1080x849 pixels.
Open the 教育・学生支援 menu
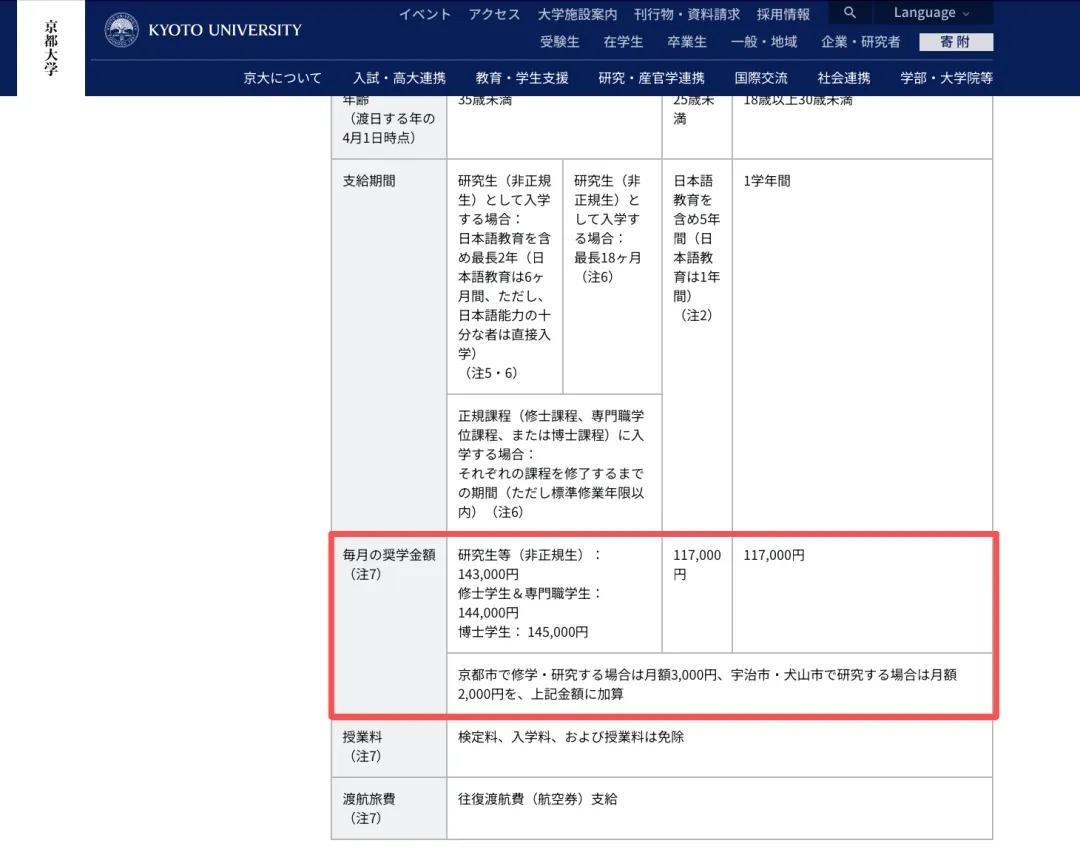tap(522, 78)
